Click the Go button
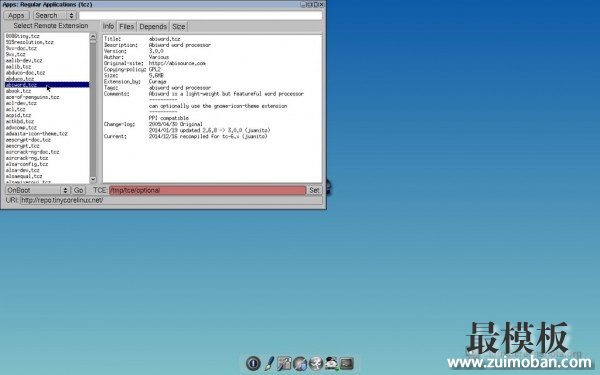The height and width of the screenshot is (375, 600). (78, 190)
